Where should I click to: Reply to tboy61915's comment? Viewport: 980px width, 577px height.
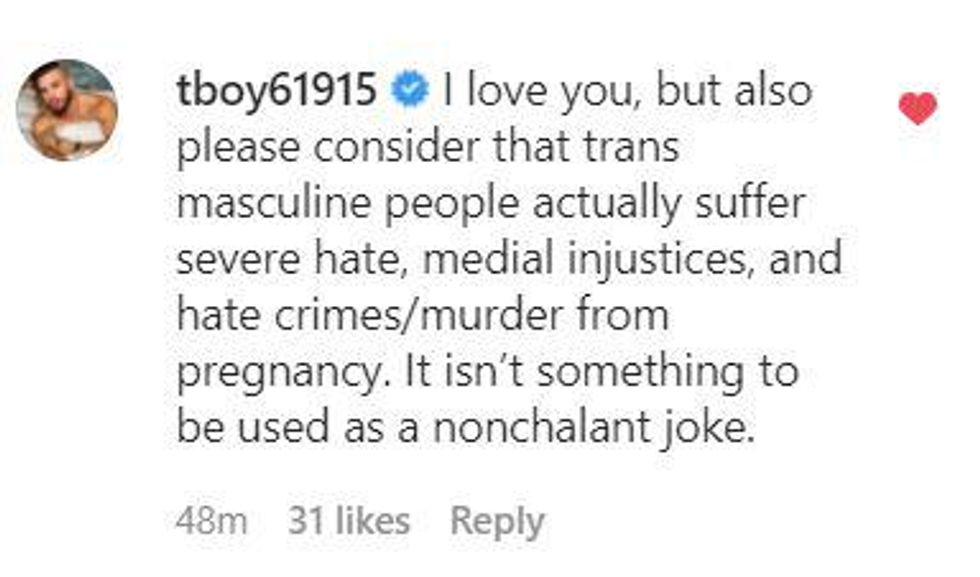497,521
